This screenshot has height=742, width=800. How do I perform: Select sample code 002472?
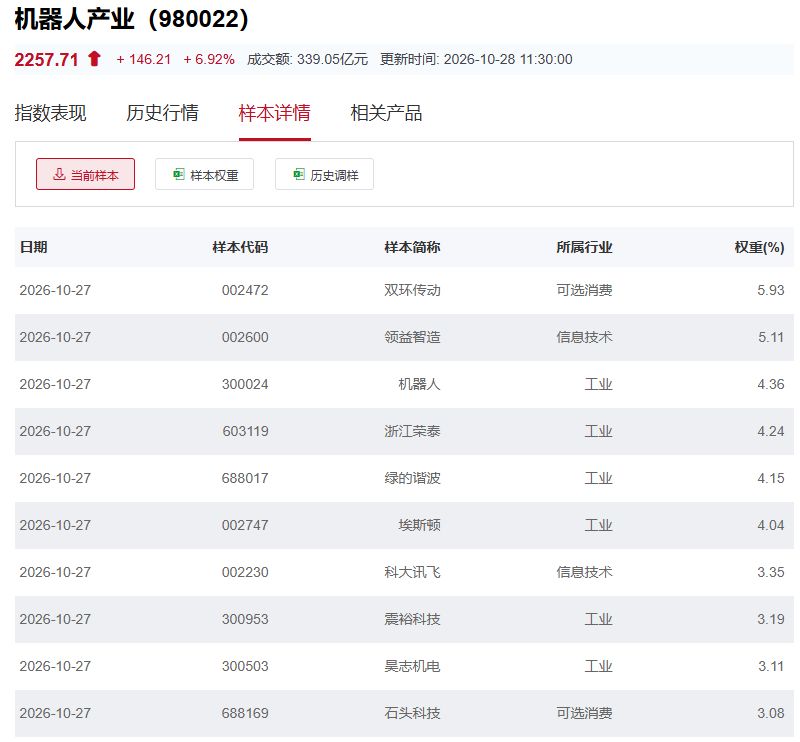[245, 290]
